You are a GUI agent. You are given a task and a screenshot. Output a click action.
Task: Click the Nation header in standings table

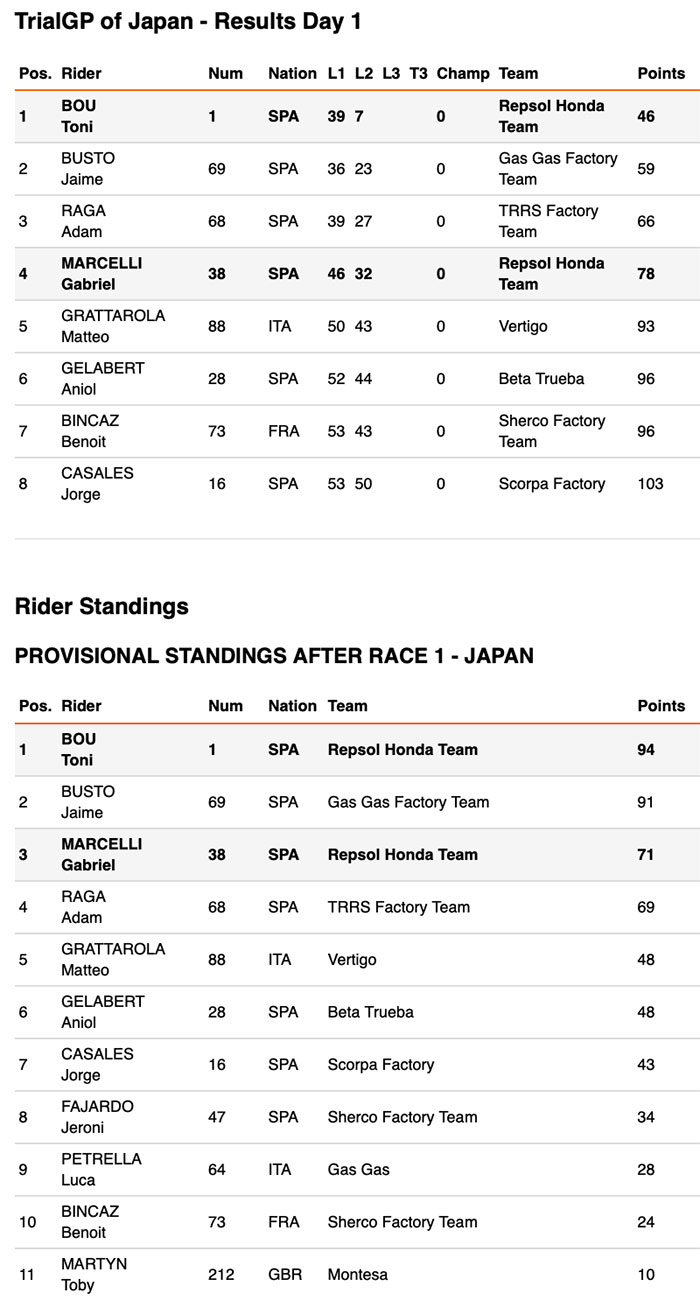pyautogui.click(x=292, y=706)
